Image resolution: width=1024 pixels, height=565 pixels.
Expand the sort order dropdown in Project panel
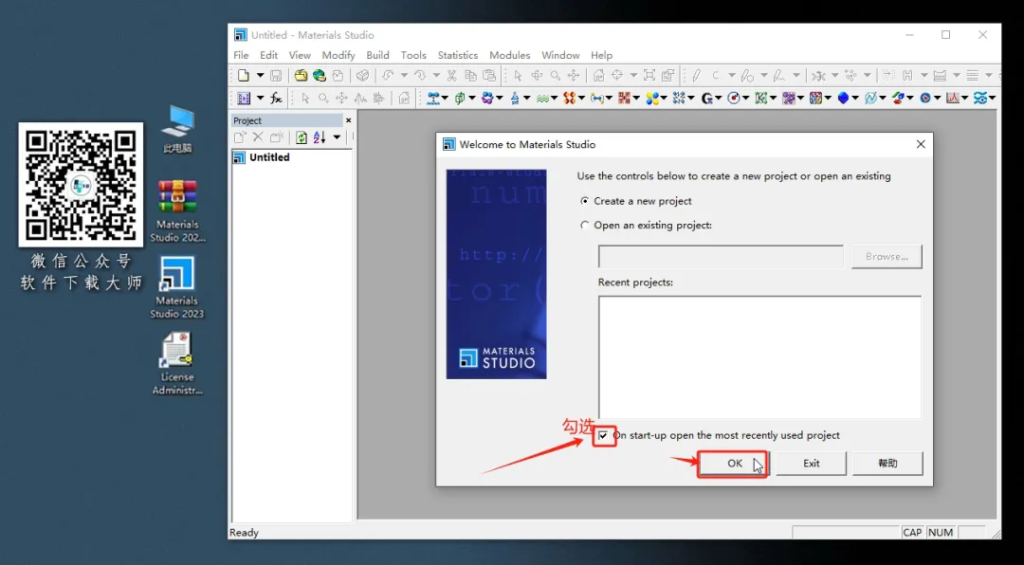[337, 137]
